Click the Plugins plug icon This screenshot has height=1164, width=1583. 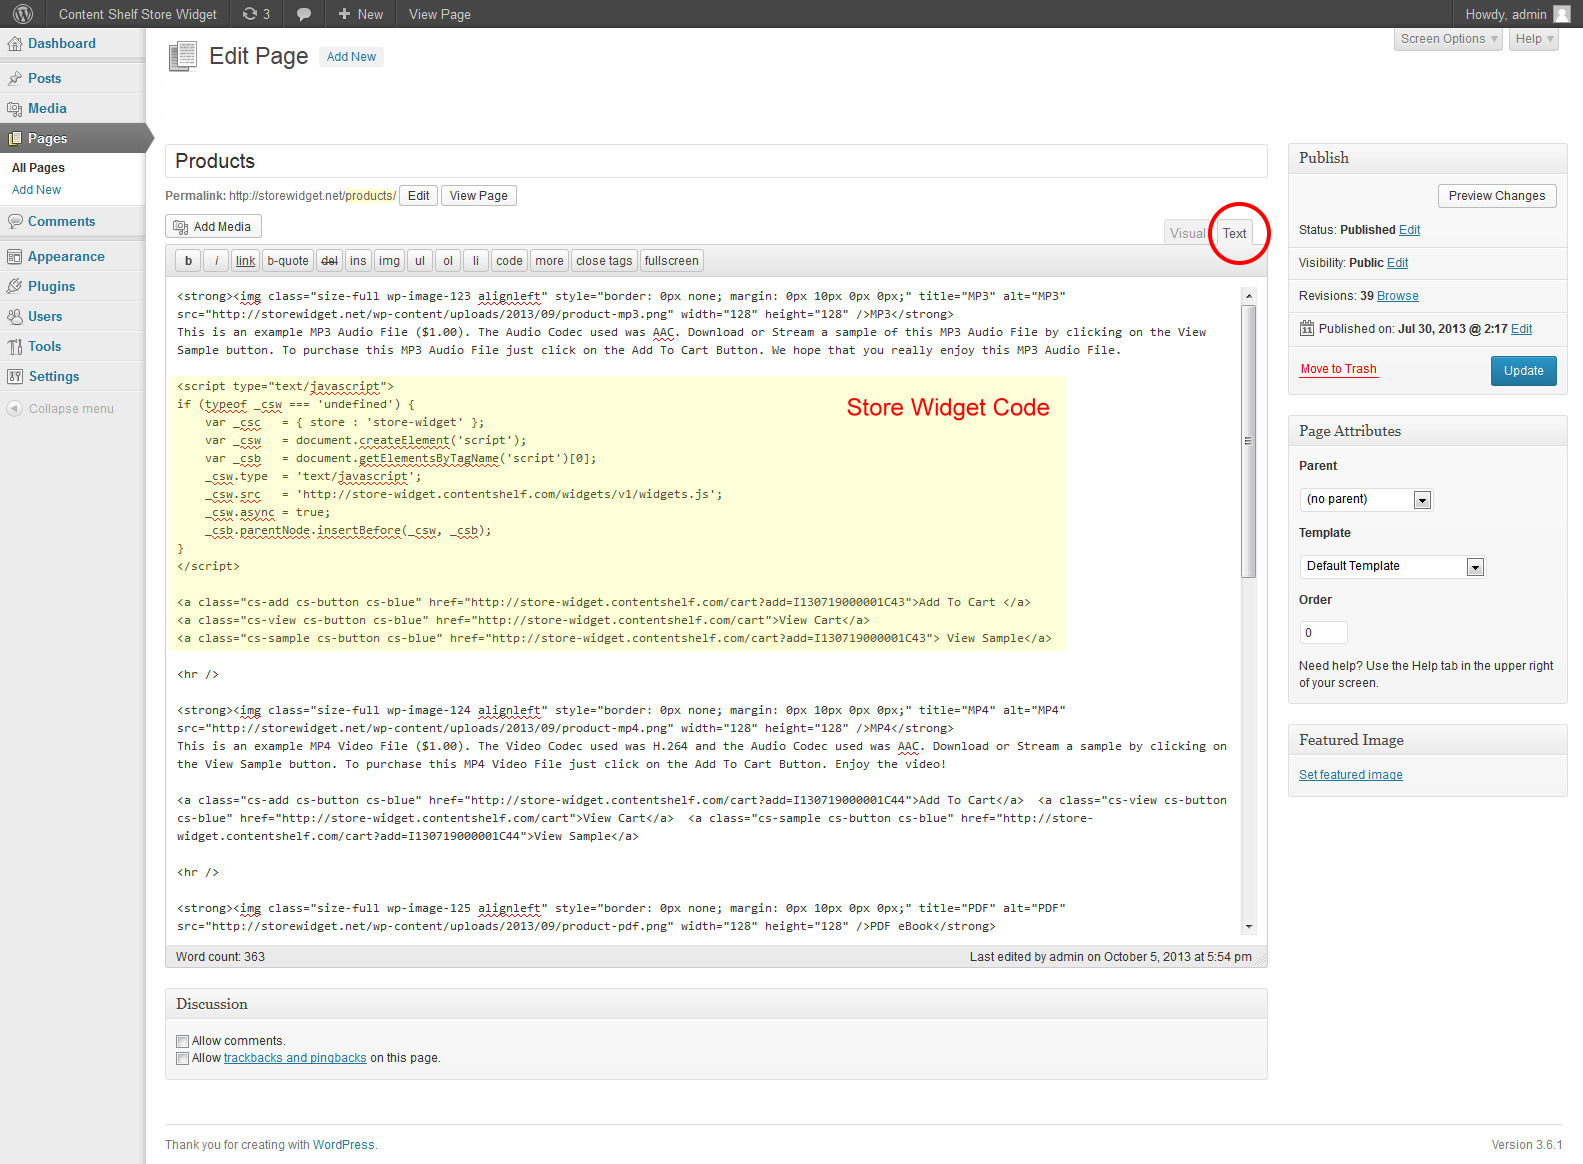pyautogui.click(x=14, y=286)
